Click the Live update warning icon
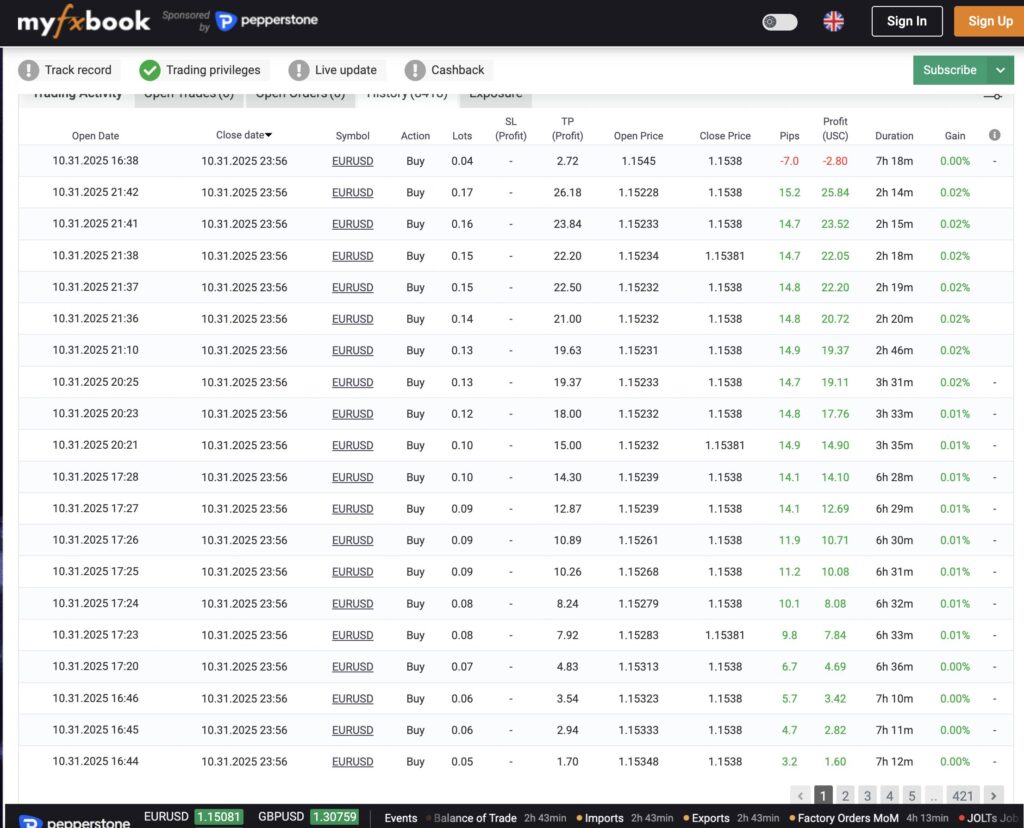This screenshot has width=1024, height=828. (x=298, y=70)
